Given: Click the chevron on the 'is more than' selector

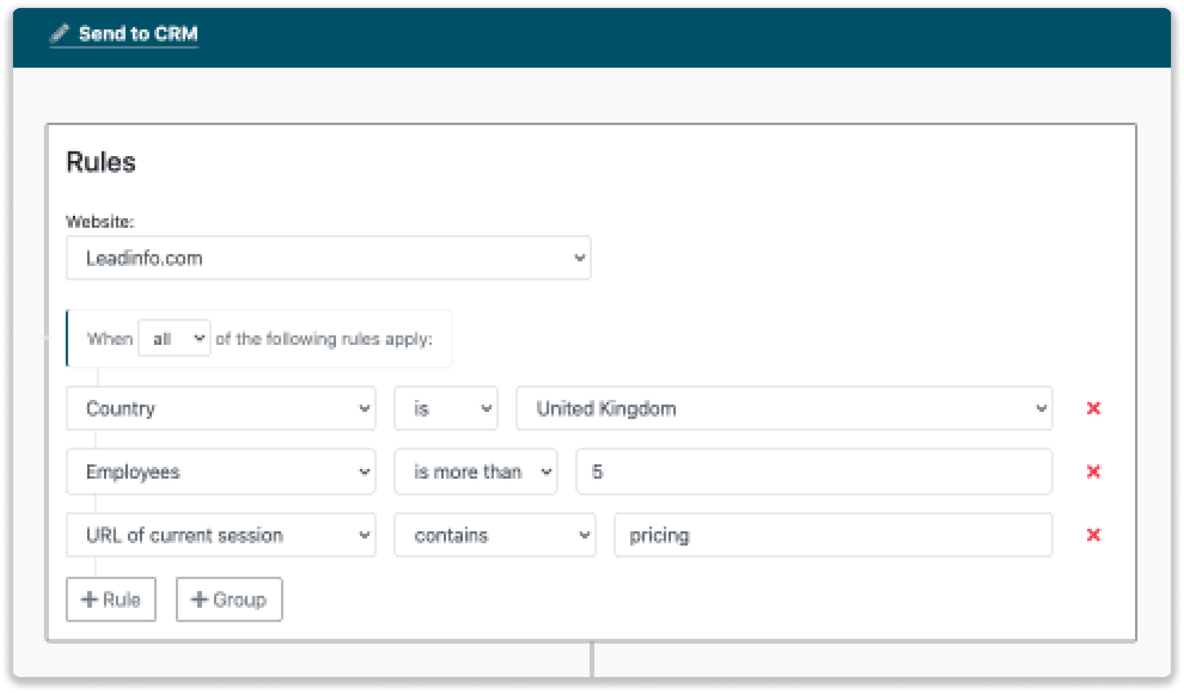Looking at the screenshot, I should (544, 471).
